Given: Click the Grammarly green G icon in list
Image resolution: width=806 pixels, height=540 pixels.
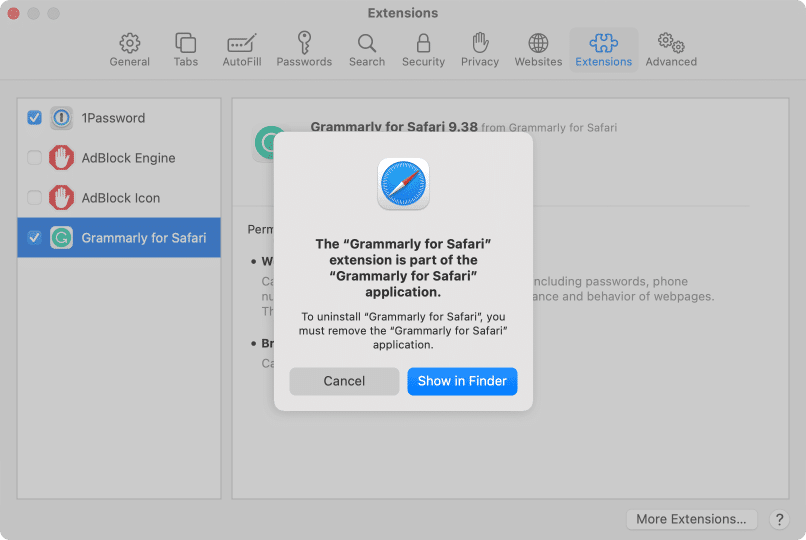Looking at the screenshot, I should coord(61,237).
